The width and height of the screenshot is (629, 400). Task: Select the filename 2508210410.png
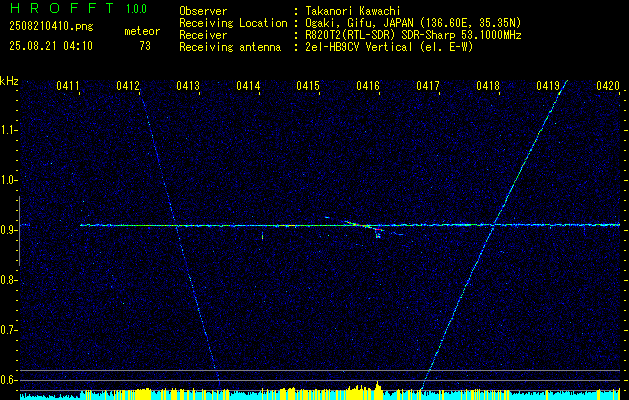51,26
